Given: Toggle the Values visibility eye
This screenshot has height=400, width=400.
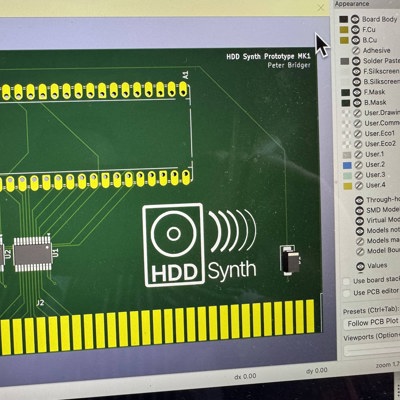Looking at the screenshot, I should pyautogui.click(x=360, y=266).
